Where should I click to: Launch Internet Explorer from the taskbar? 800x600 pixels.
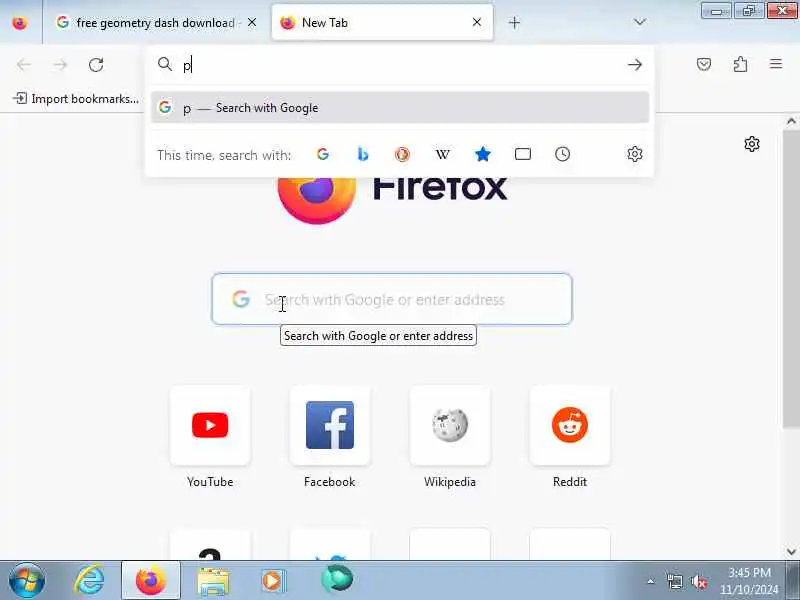pos(89,580)
